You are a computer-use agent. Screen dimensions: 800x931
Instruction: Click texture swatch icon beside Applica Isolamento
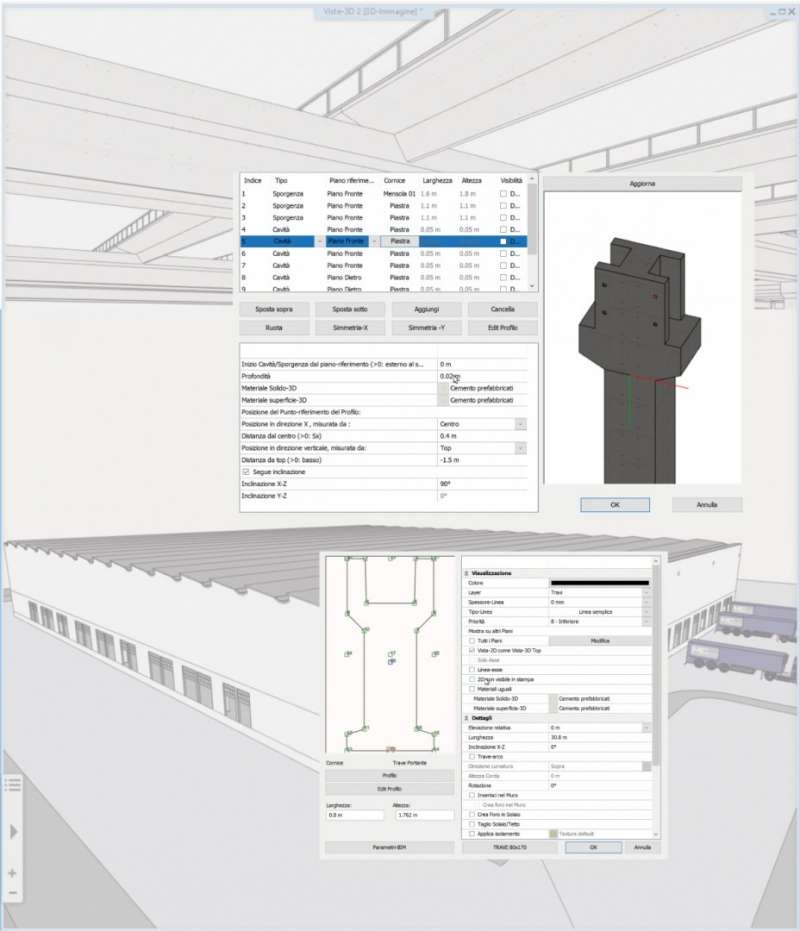552,832
